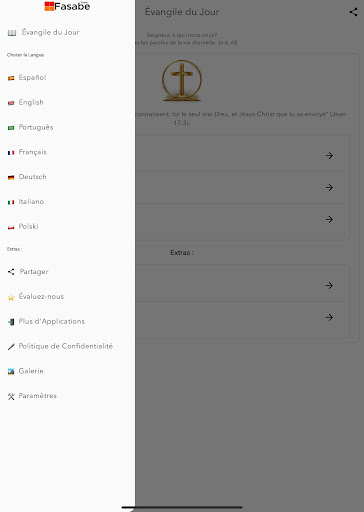Open the Galerie picture icon
This screenshot has width=364, height=512.
(x=11, y=371)
